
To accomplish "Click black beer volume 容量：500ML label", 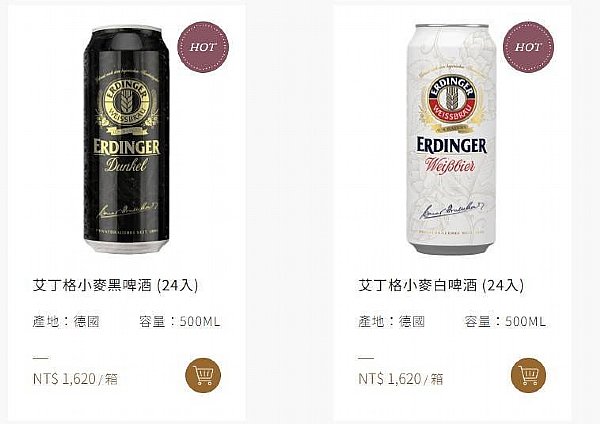I will point(180,321).
